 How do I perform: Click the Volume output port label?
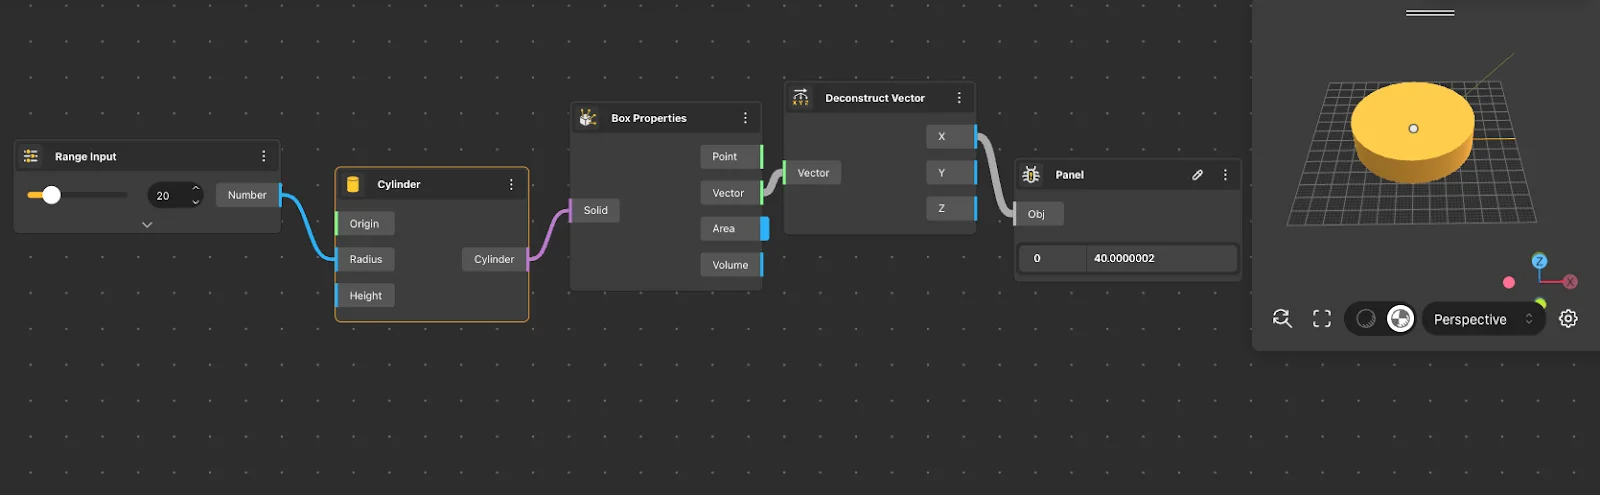pos(730,265)
